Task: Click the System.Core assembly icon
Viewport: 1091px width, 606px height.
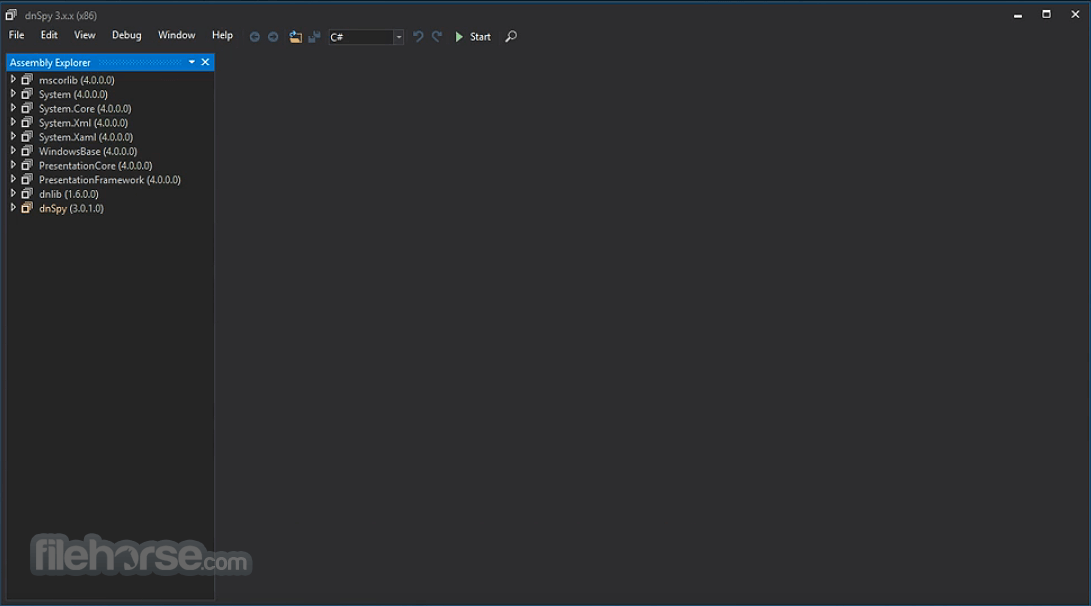Action: (x=26, y=108)
